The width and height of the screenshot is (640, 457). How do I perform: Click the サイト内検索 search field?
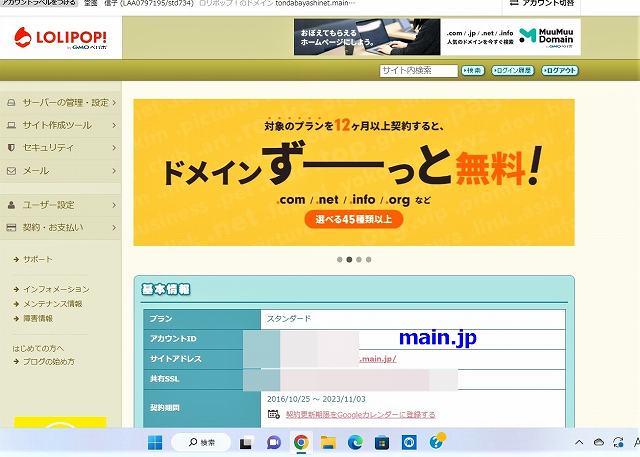point(418,71)
